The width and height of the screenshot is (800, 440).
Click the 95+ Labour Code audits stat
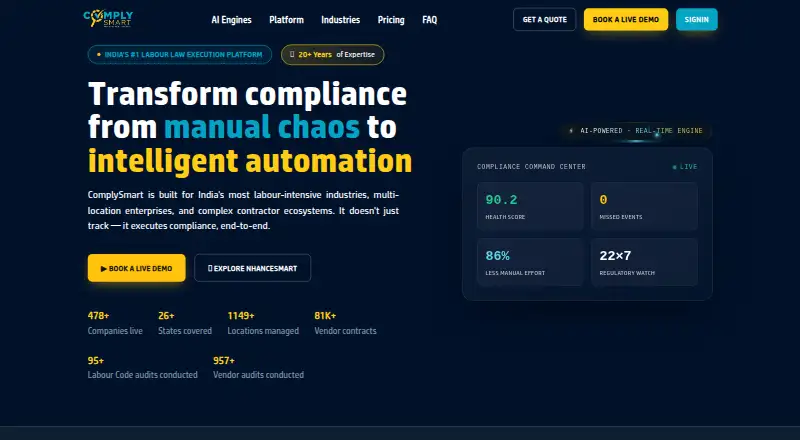[142, 368]
